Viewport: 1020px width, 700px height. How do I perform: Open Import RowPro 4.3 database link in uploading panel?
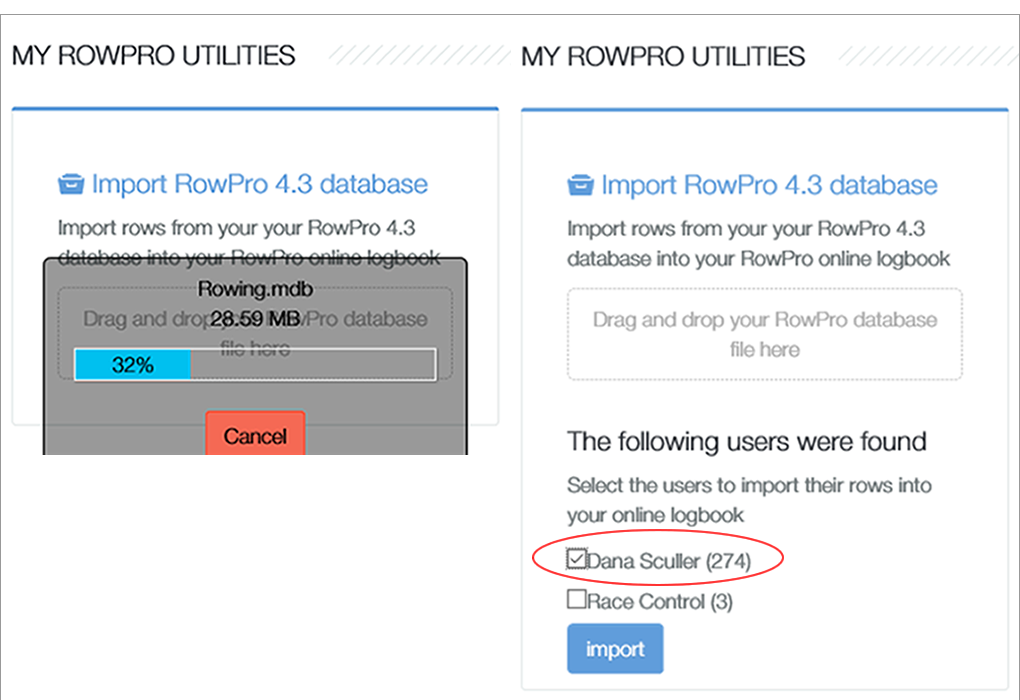click(x=259, y=185)
